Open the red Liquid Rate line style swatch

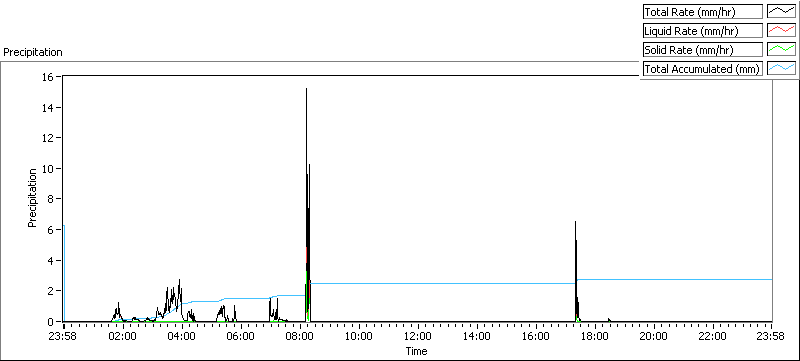pyautogui.click(x=782, y=31)
